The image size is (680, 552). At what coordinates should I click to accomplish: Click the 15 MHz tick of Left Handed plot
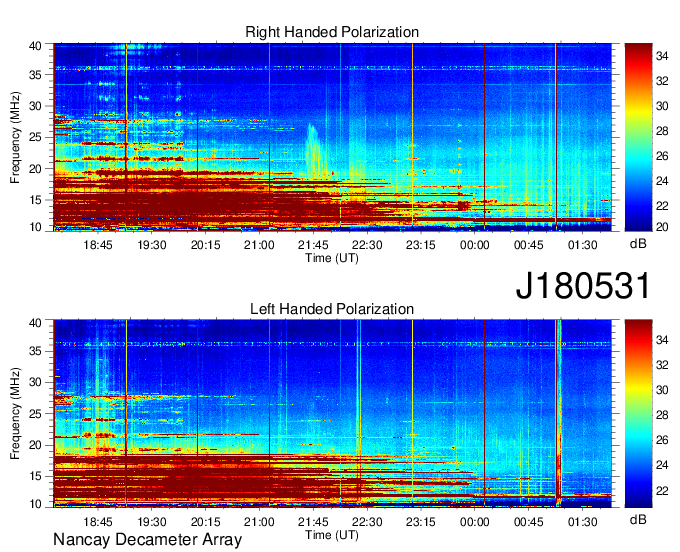tap(35, 476)
